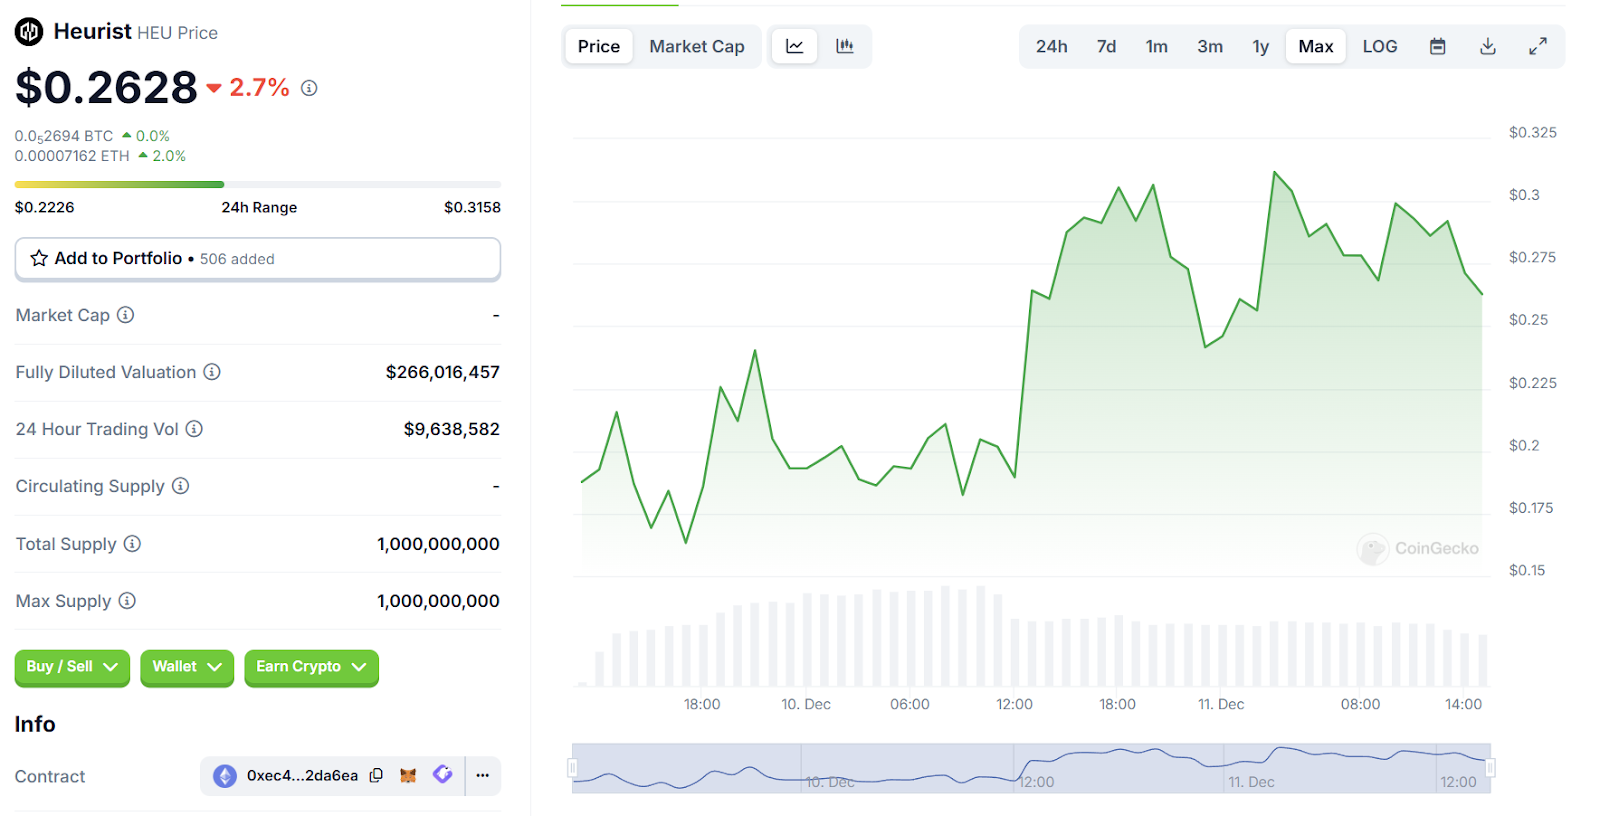Click the 0.00007162 ETH price text

72,156
